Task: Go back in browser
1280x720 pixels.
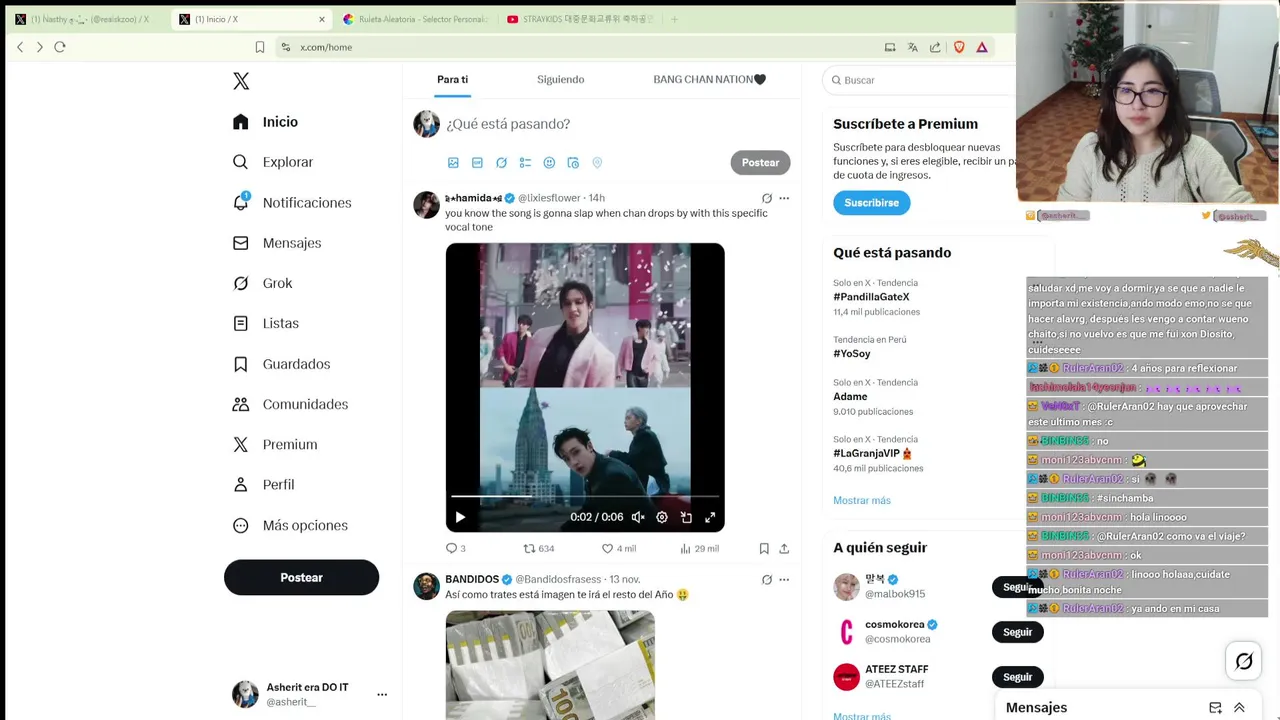Action: point(20,47)
